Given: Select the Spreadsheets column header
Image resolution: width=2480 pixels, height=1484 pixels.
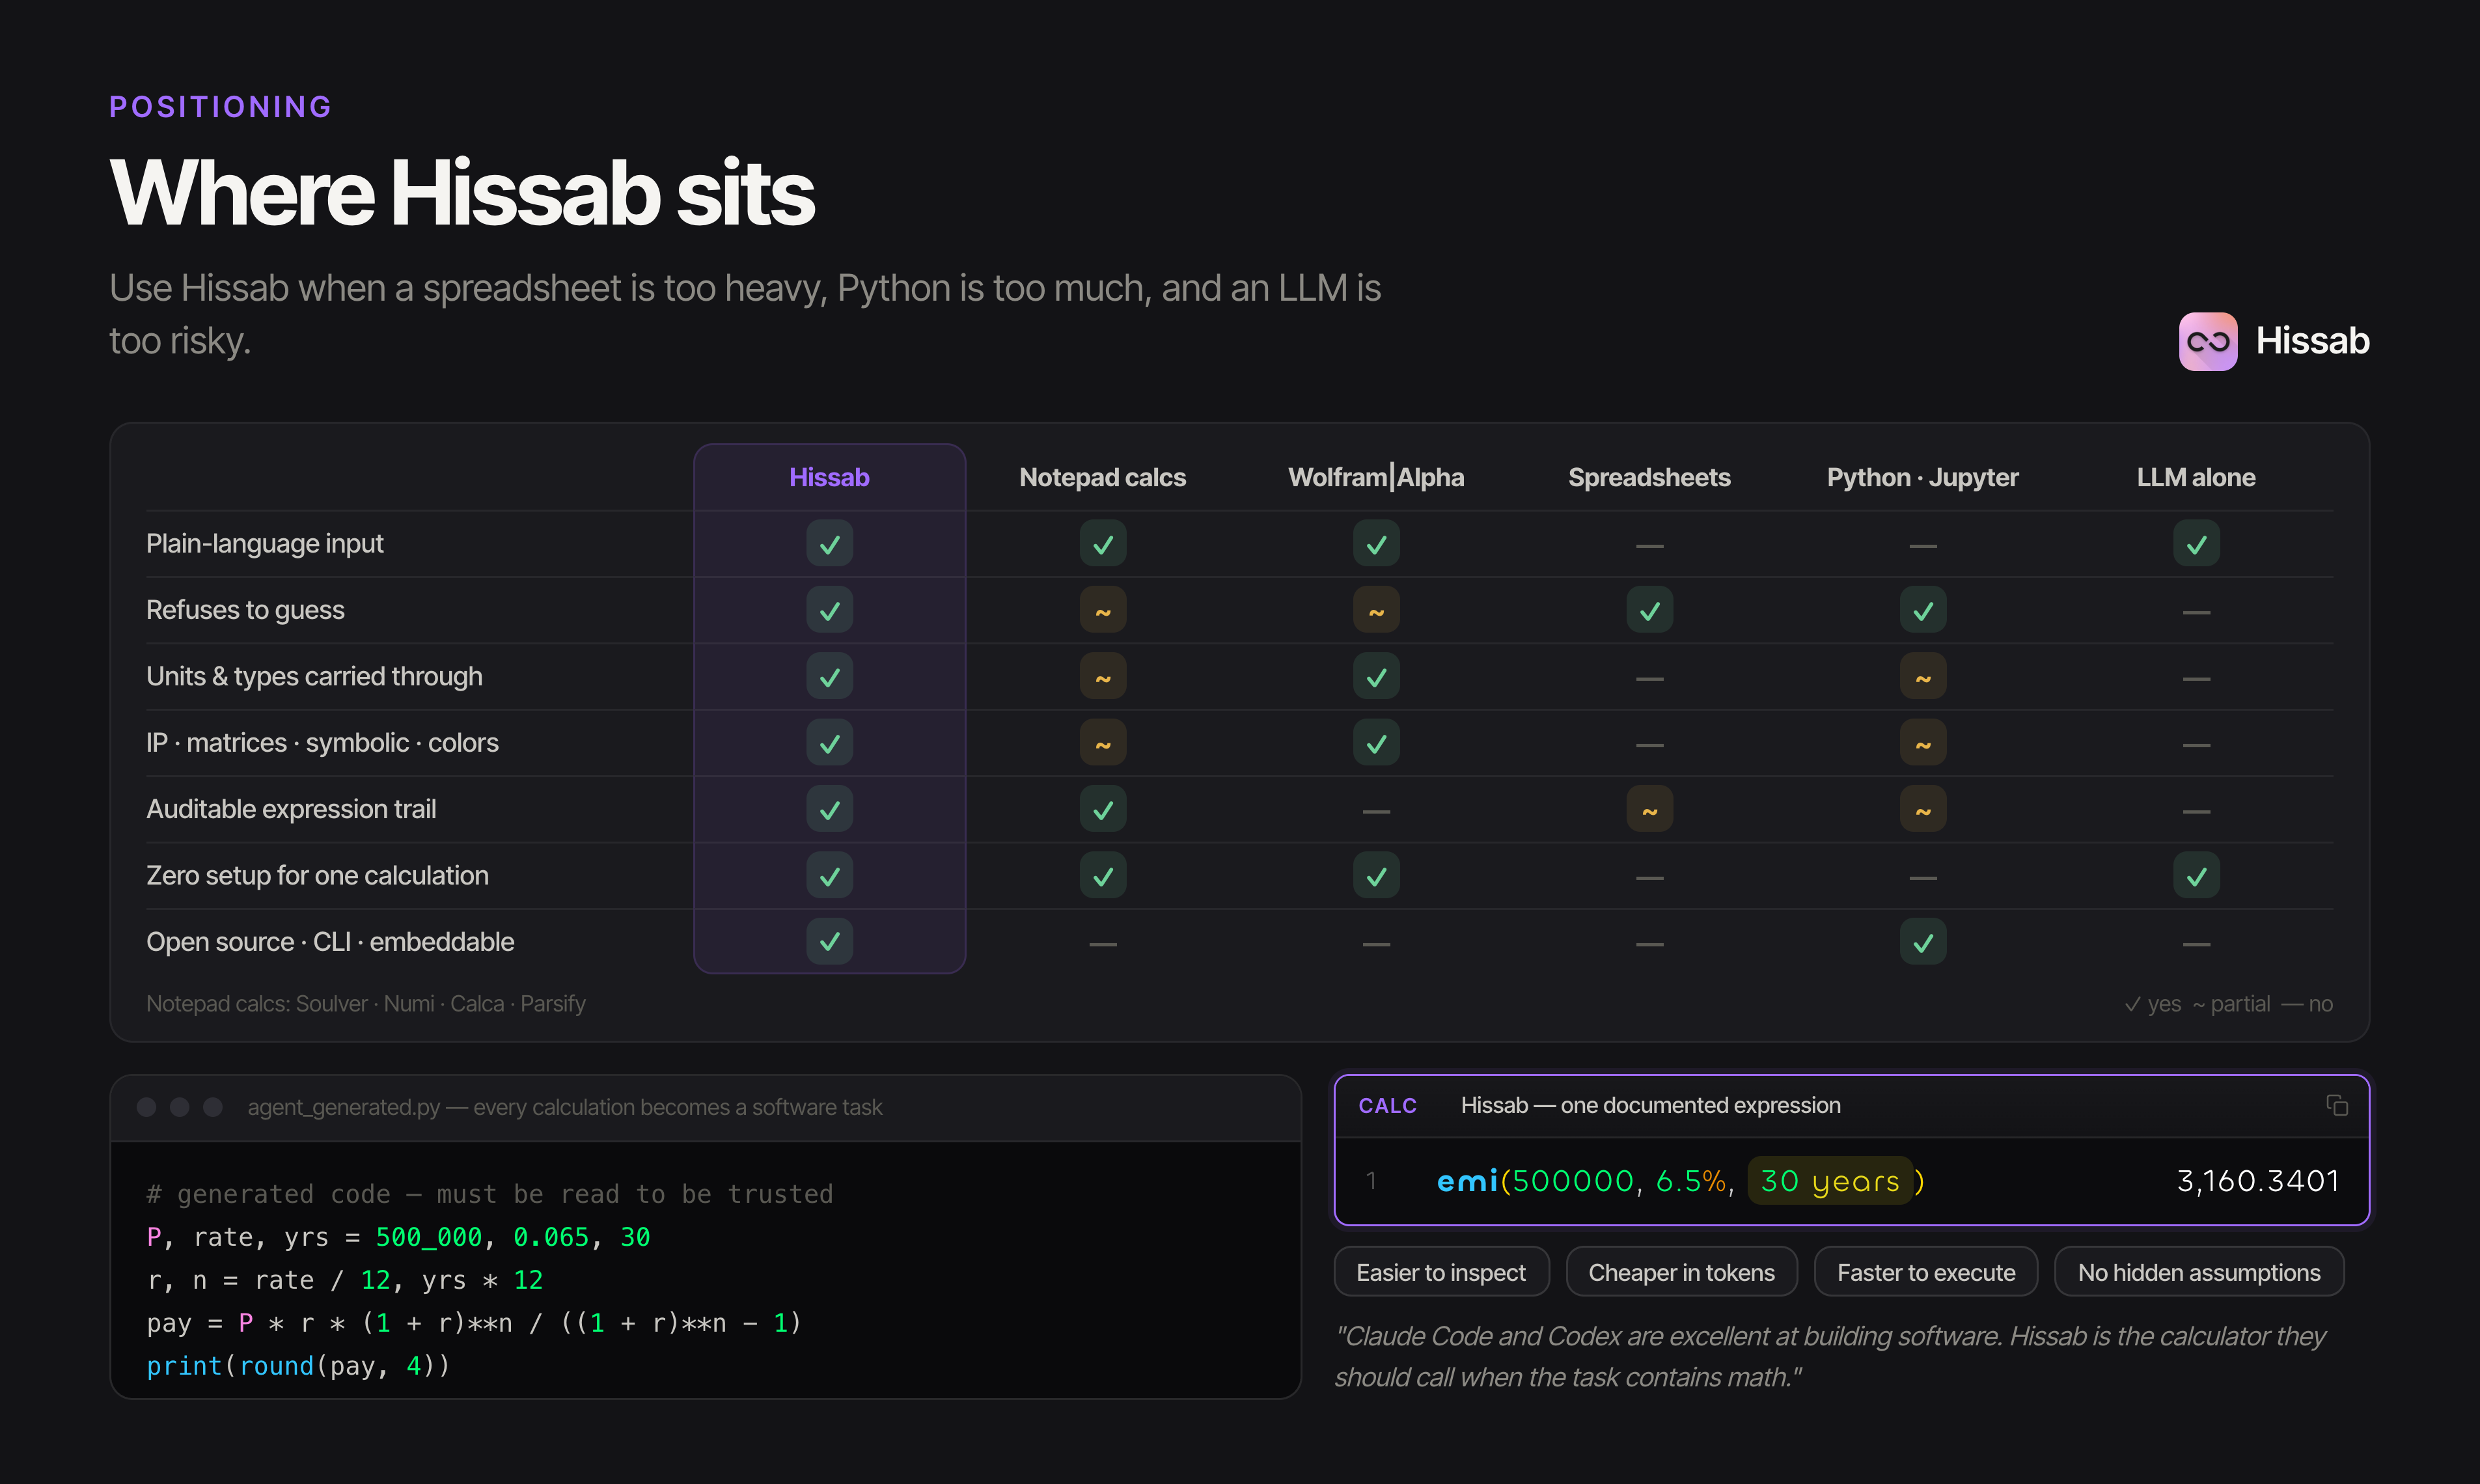Looking at the screenshot, I should click(1650, 477).
